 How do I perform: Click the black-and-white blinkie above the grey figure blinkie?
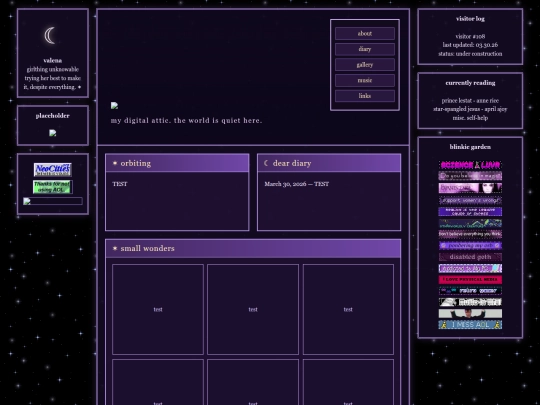(x=470, y=302)
